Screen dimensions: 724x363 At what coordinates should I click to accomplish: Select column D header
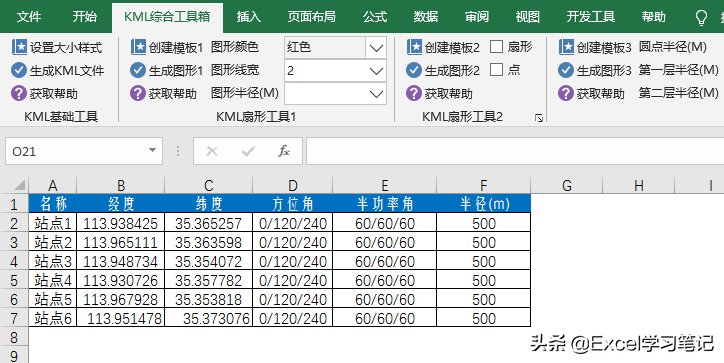(x=293, y=185)
